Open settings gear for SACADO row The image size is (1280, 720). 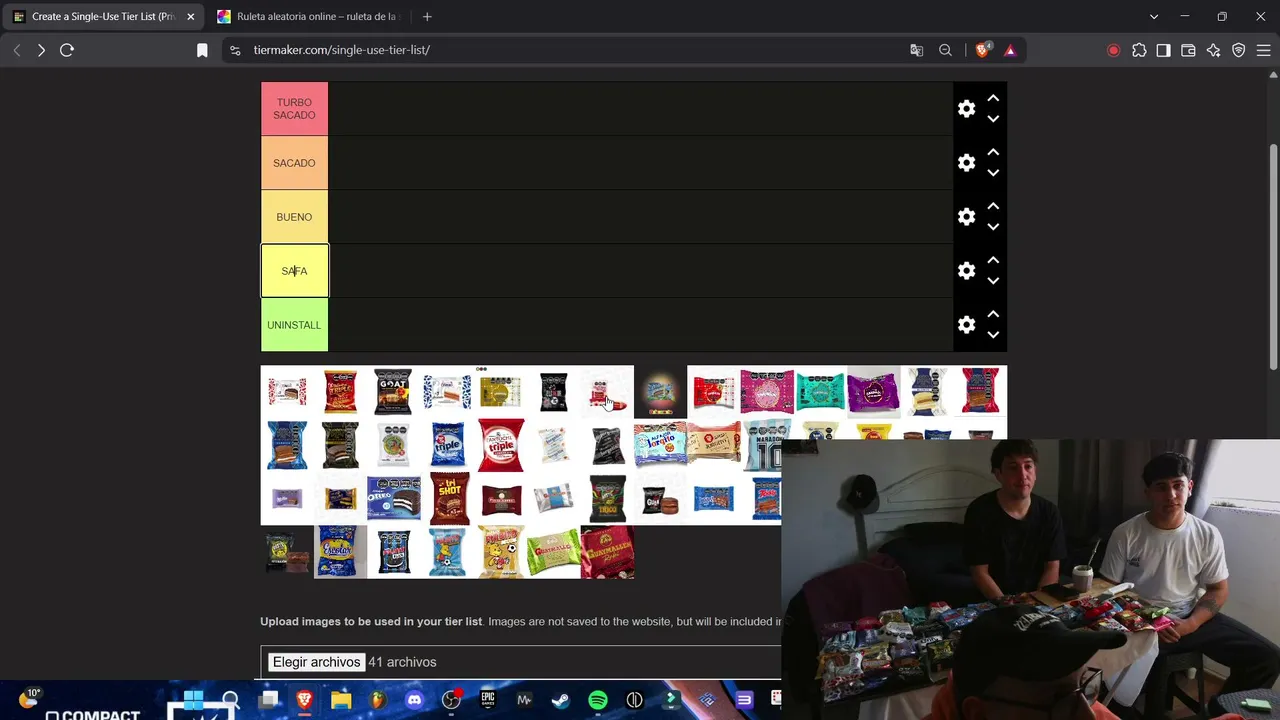(966, 163)
